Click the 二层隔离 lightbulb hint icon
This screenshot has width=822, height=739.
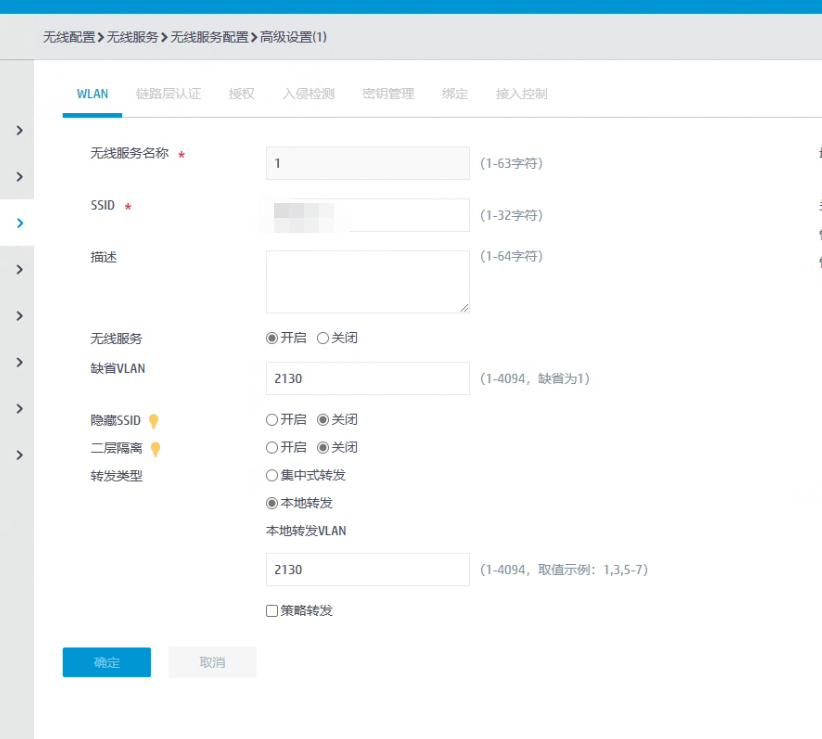point(155,449)
